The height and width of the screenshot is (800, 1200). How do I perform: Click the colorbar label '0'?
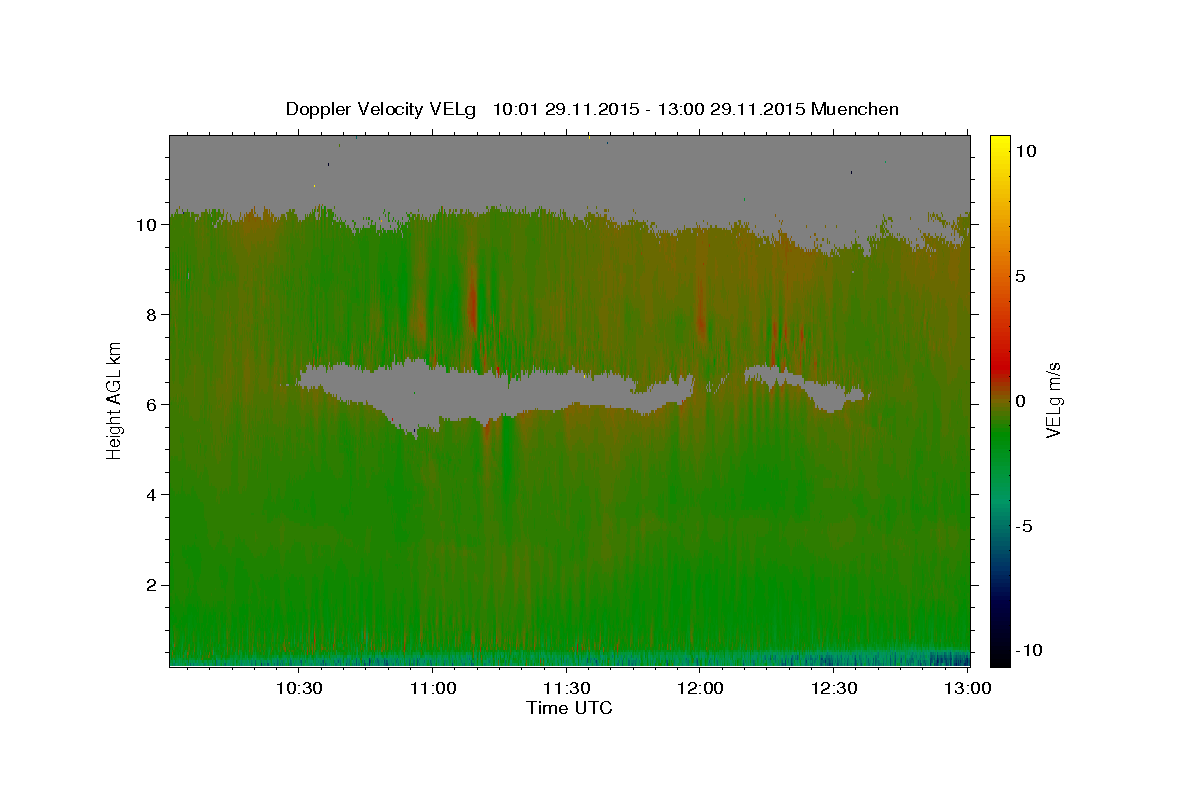[x=1021, y=401]
